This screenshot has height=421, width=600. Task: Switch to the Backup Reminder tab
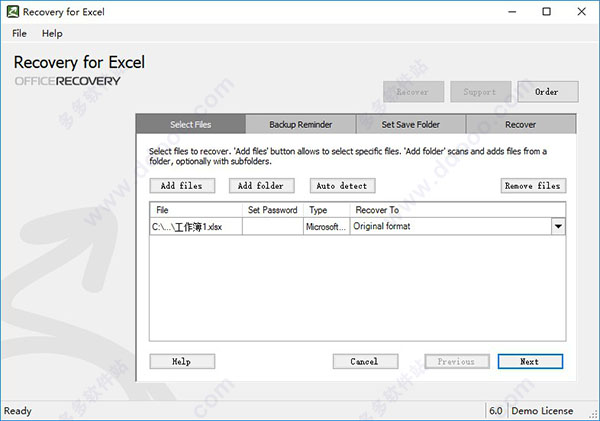point(301,124)
